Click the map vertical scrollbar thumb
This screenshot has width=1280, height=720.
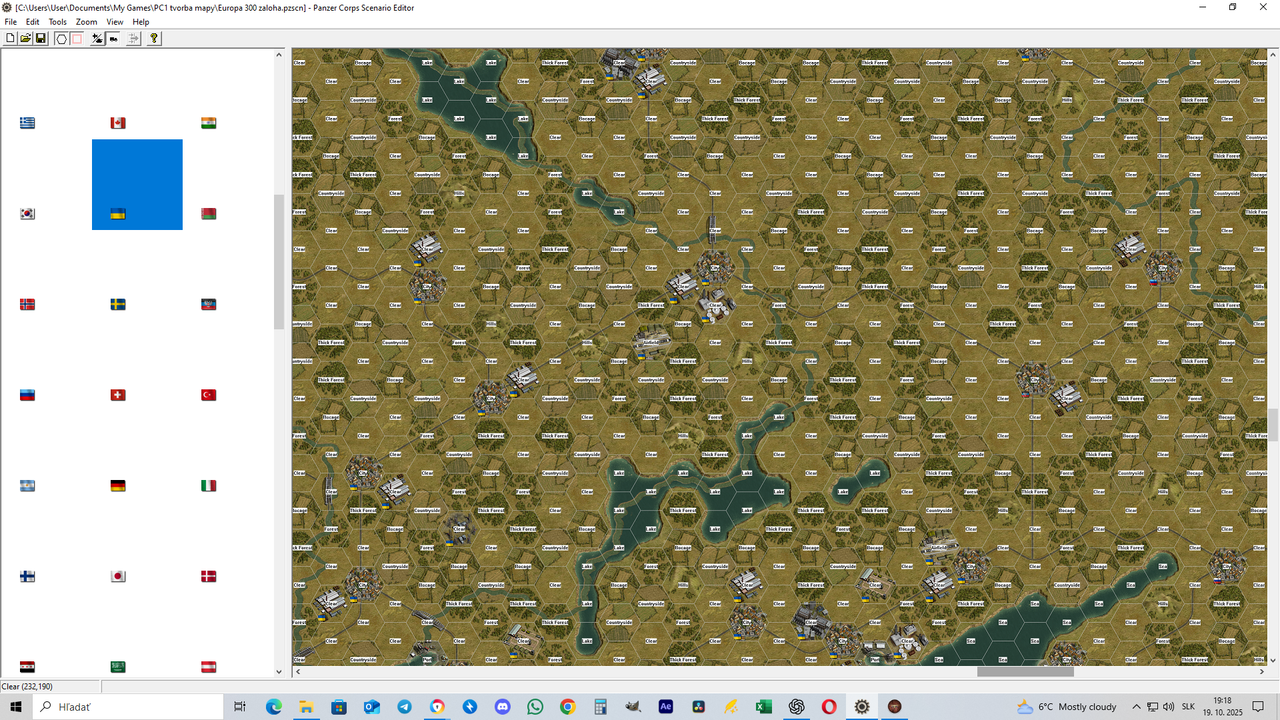pyautogui.click(x=1273, y=425)
